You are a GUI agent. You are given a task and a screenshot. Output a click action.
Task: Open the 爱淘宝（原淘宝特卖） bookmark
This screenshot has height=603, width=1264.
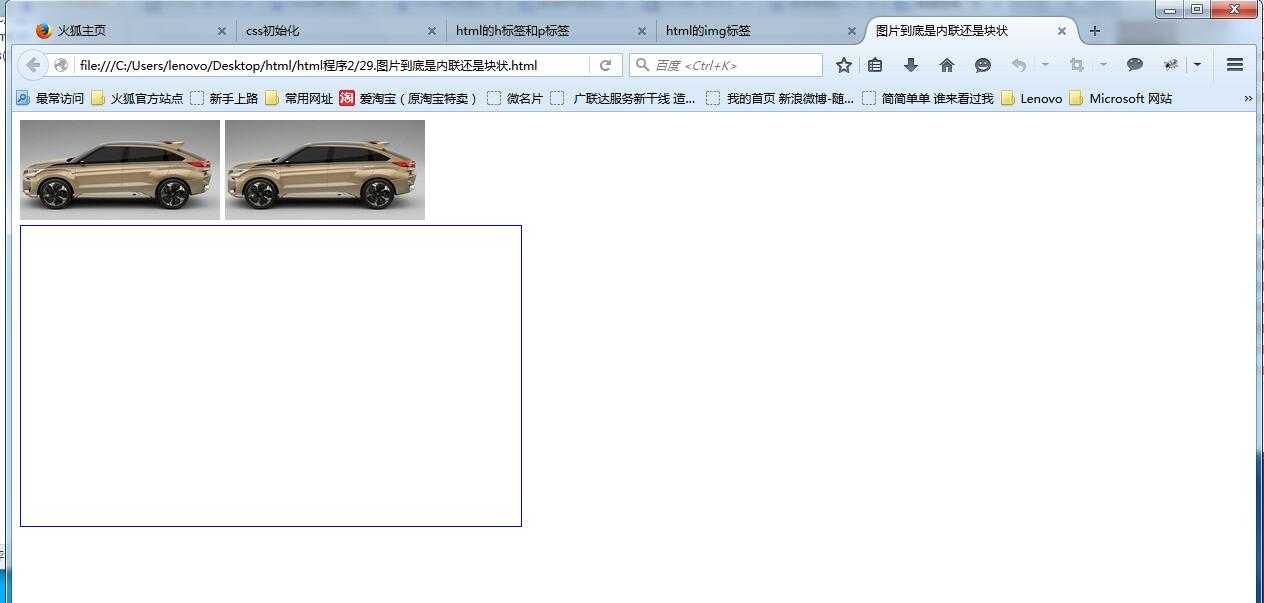410,98
